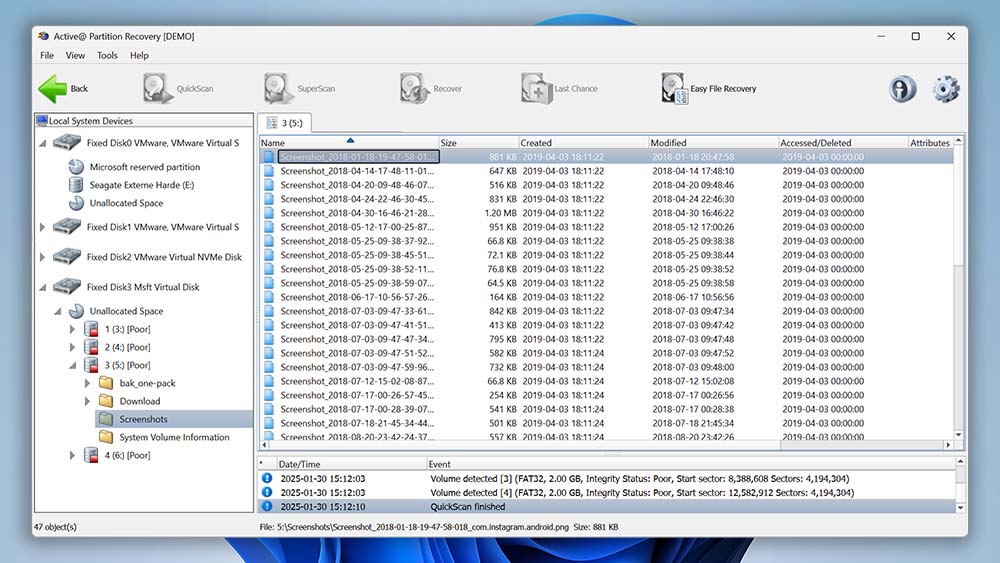Select Fixed Disk3 Msft Virtual Disk
The width and height of the screenshot is (1000, 563).
[x=143, y=287]
